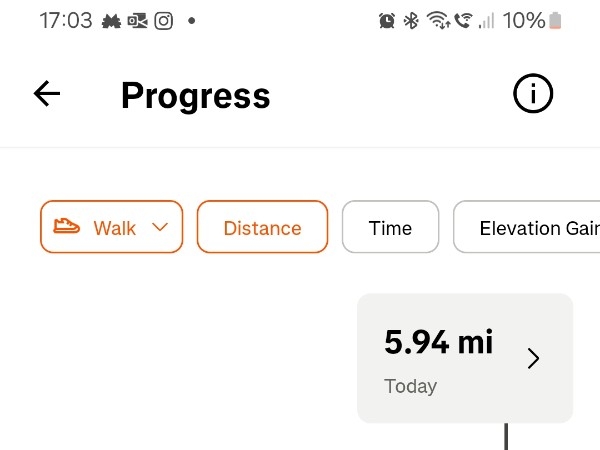This screenshot has width=600, height=450.
Task: Tap the Outlook mail notification icon
Action: coord(137,21)
